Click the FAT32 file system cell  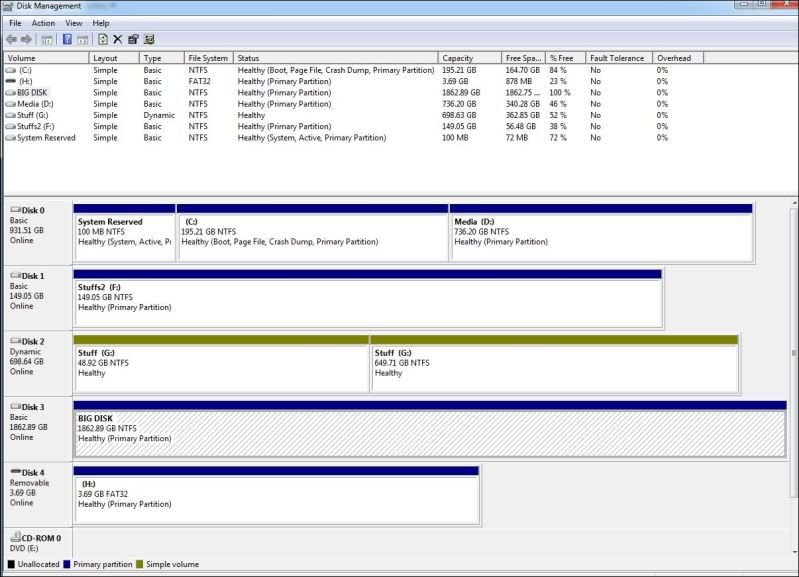(x=199, y=82)
